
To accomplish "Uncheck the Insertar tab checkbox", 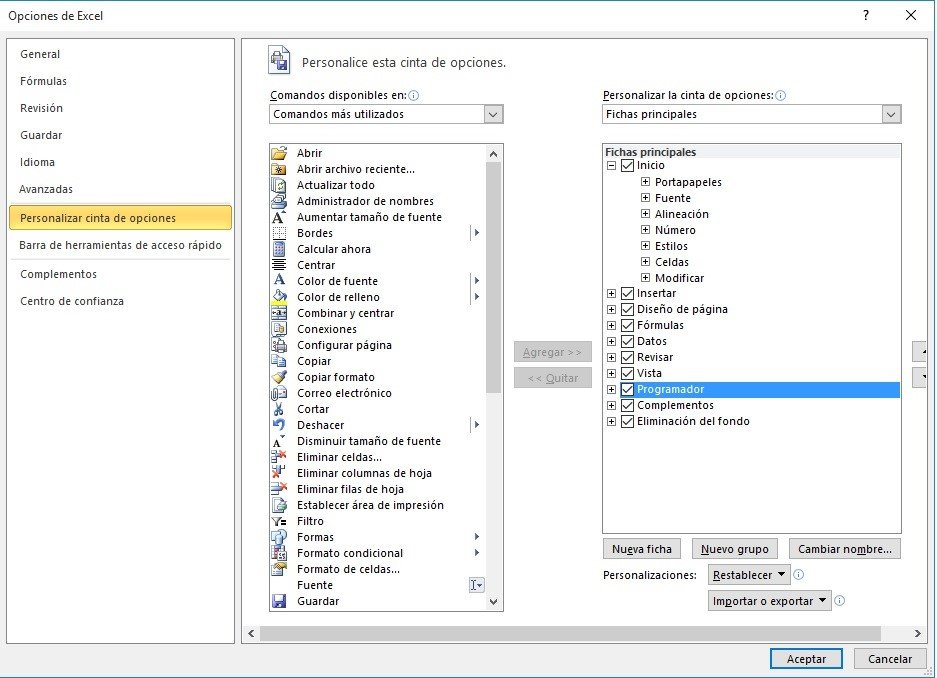I will [x=627, y=293].
